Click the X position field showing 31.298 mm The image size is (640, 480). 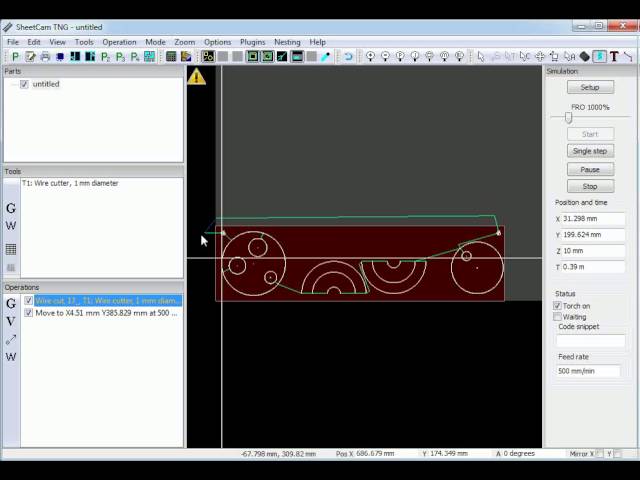[x=593, y=219]
